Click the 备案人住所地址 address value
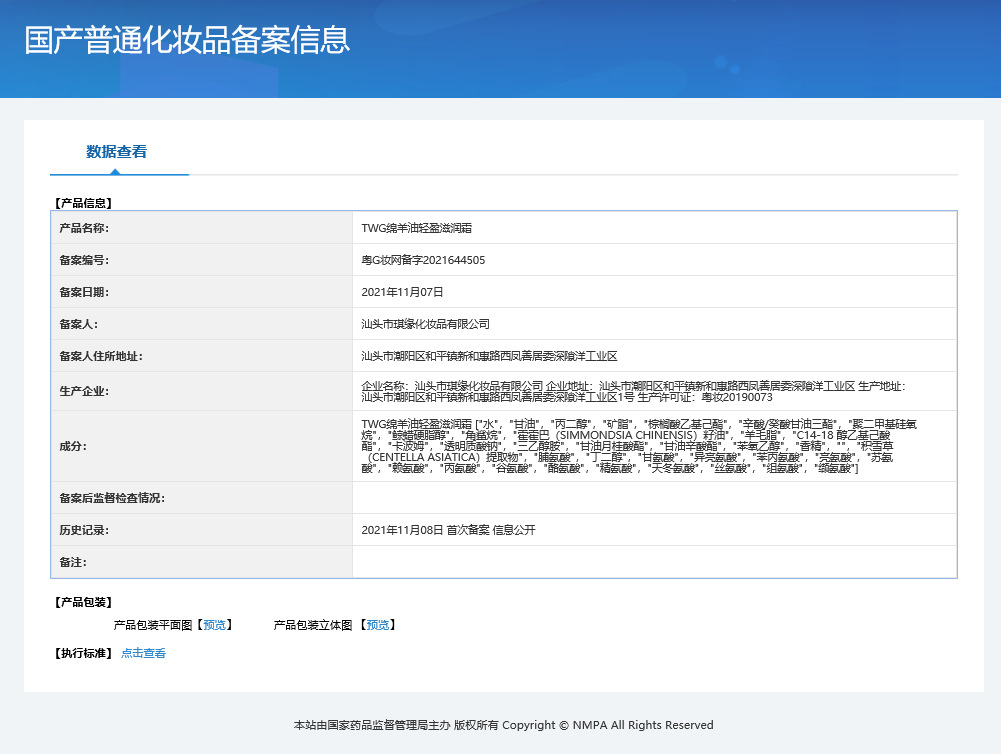 click(489, 356)
